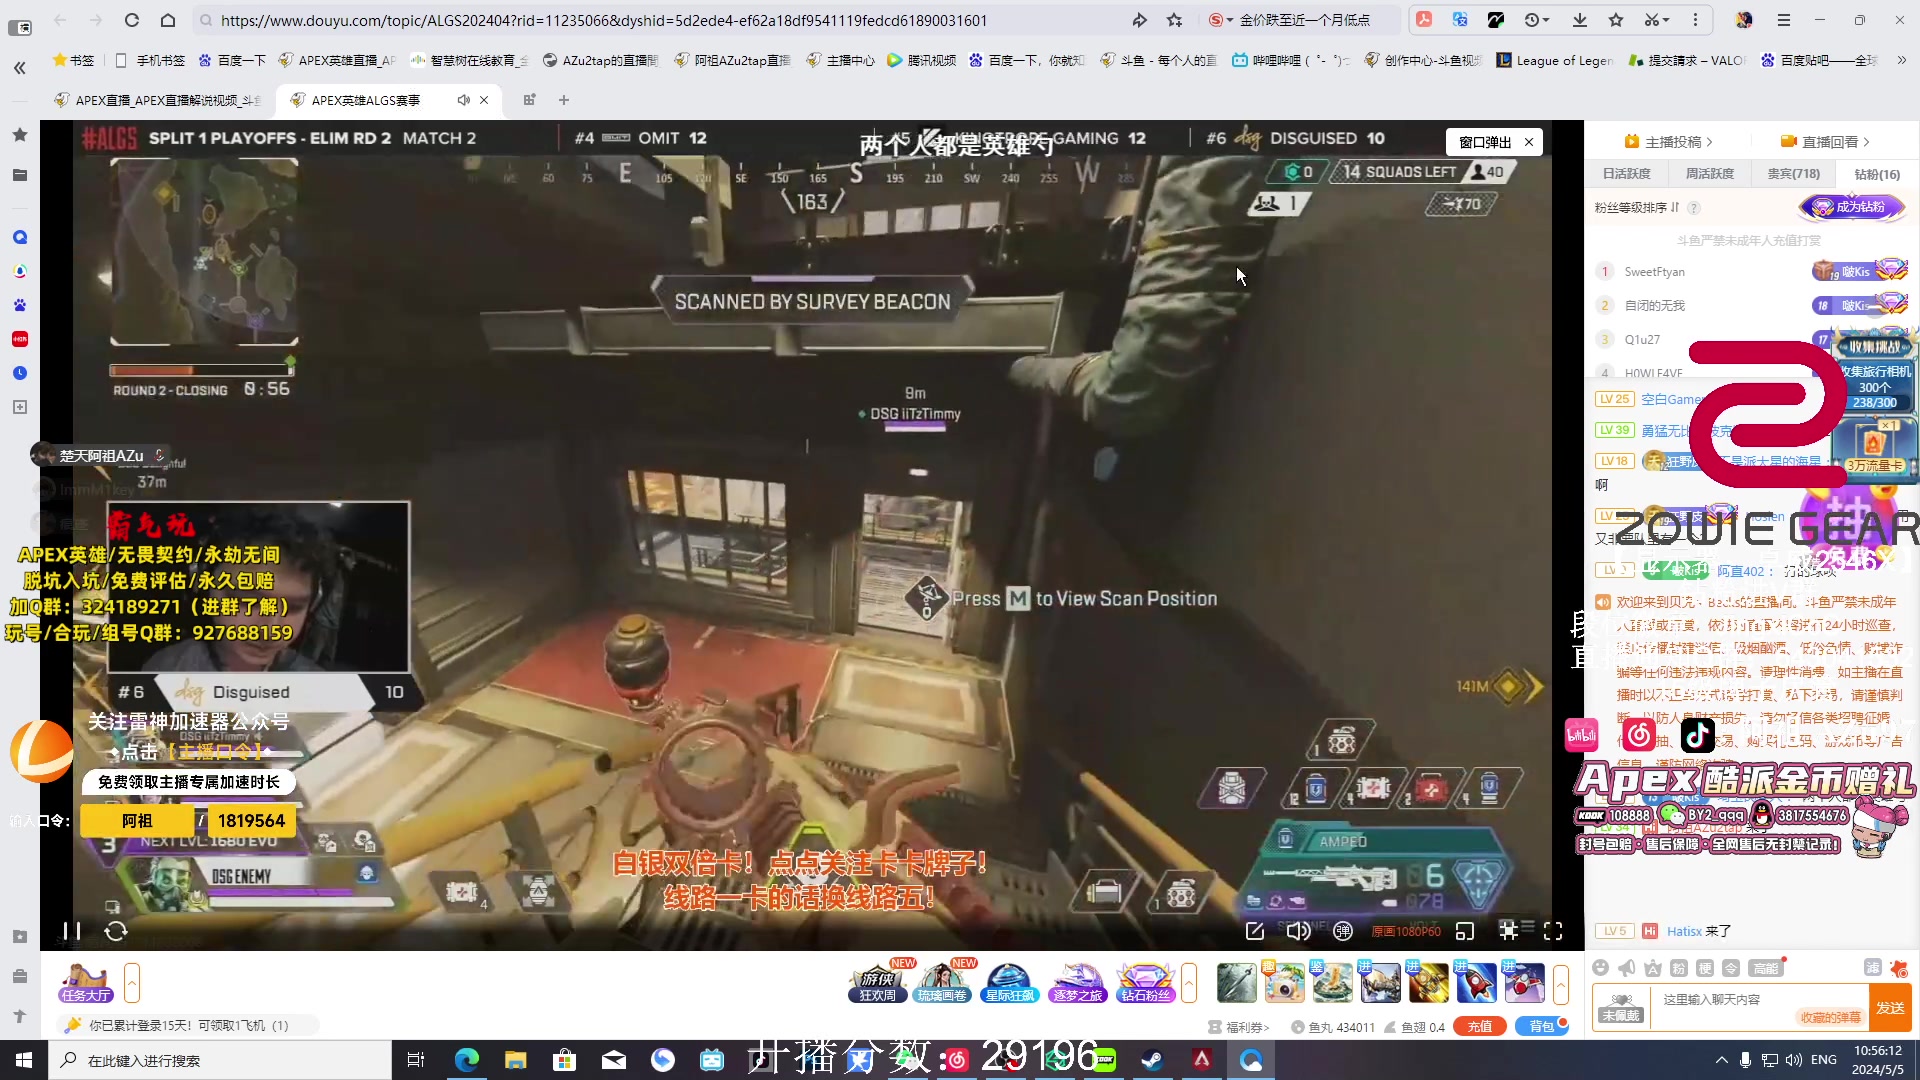Close the 窗口弹出 popup prompt
Screen dimensions: 1920x1080
click(1529, 142)
